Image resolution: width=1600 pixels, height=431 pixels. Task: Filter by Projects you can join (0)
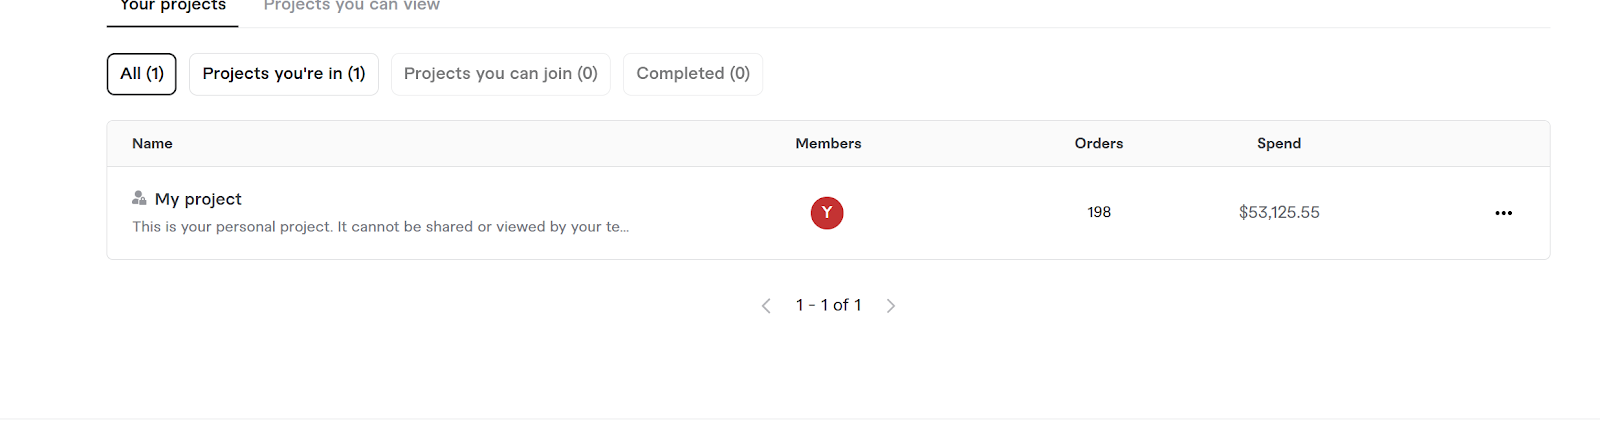[501, 74]
